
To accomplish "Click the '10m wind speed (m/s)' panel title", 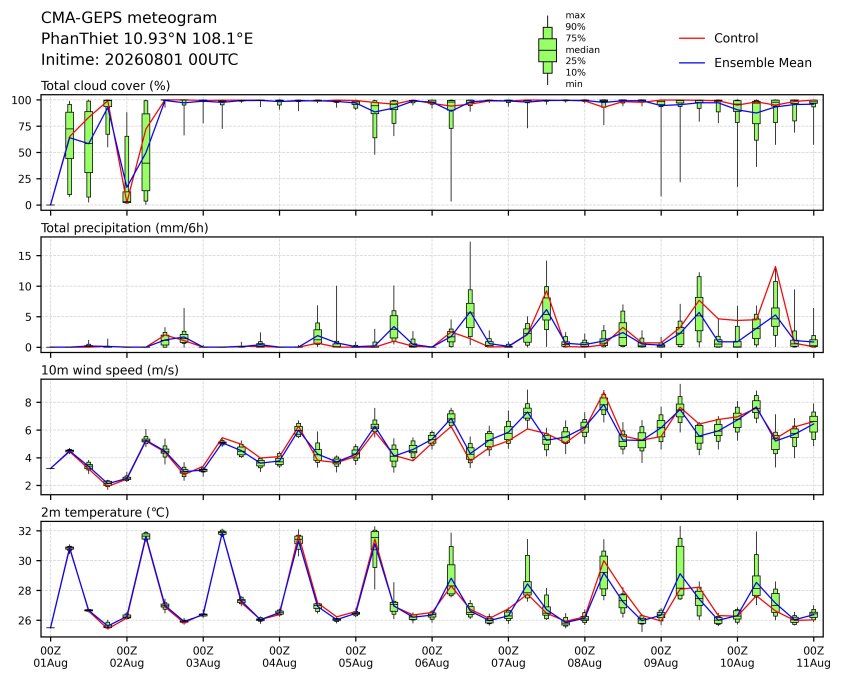I will click(110, 370).
